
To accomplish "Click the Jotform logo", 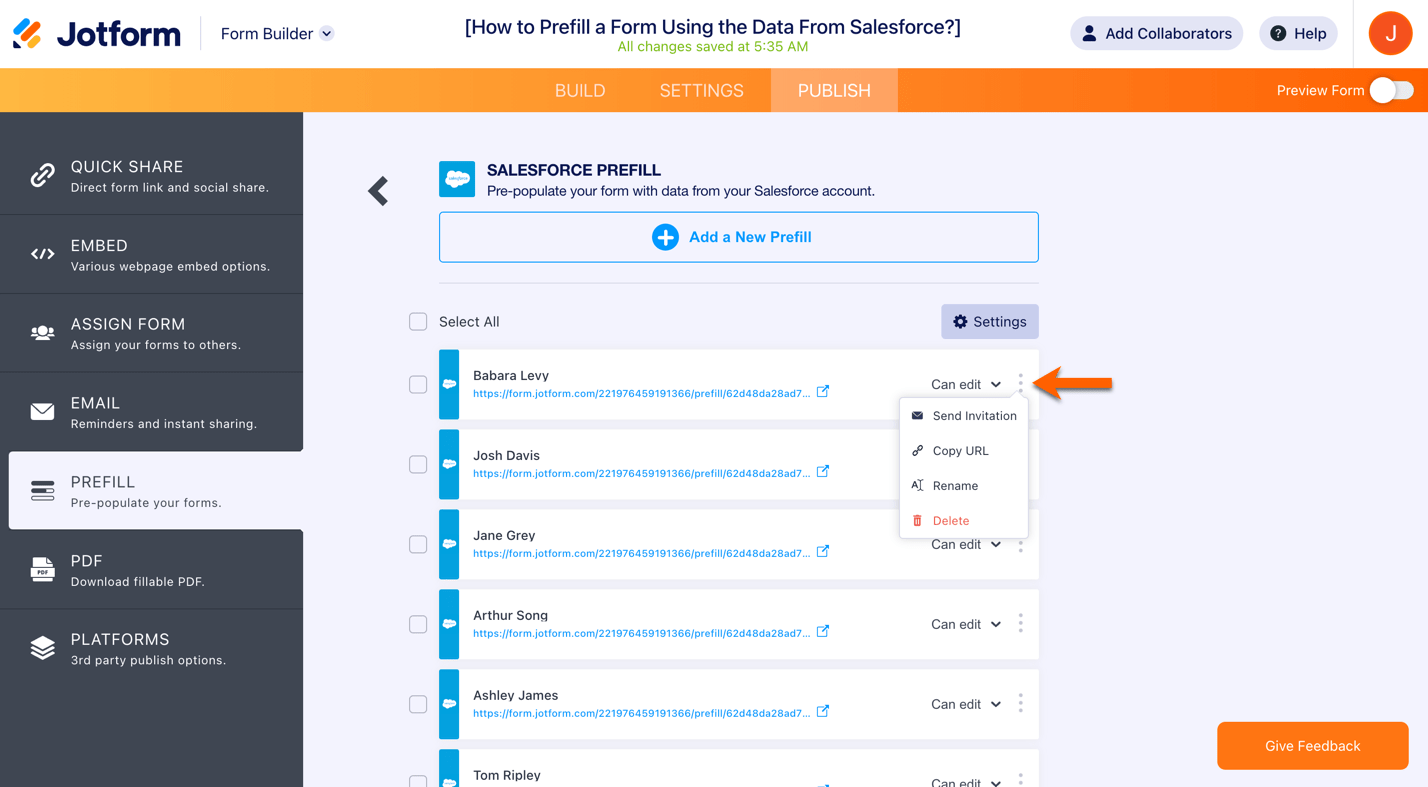I will coord(97,34).
